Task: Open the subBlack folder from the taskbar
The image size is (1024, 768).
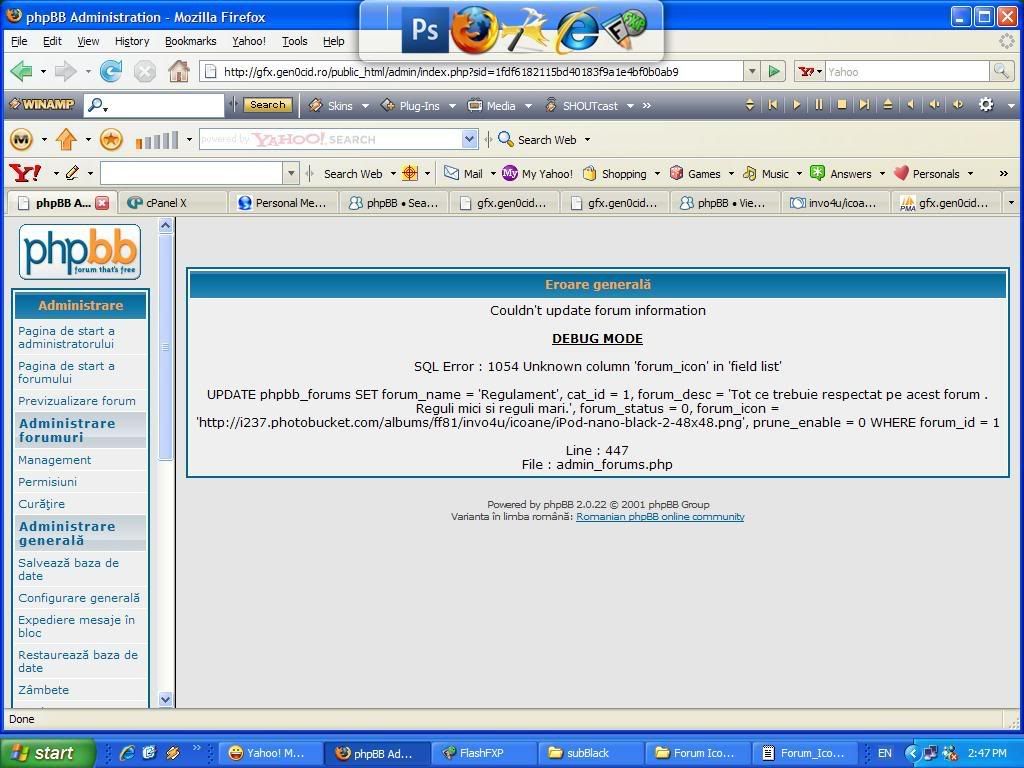Action: 590,753
